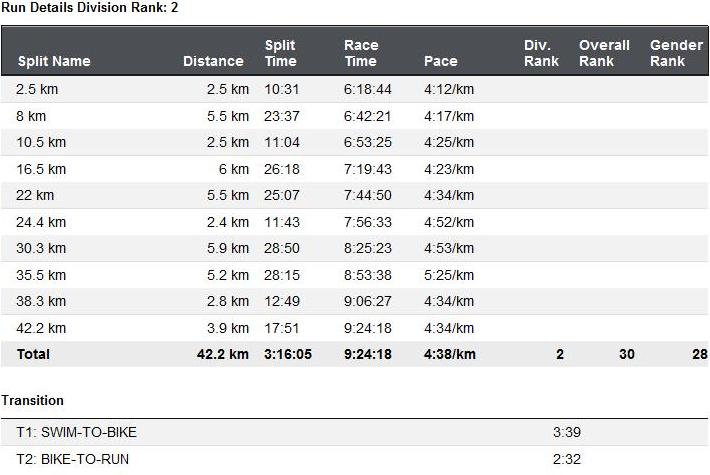Viewport: 710px width, 475px height.
Task: Click the overall rank value 30
Action: [x=626, y=354]
